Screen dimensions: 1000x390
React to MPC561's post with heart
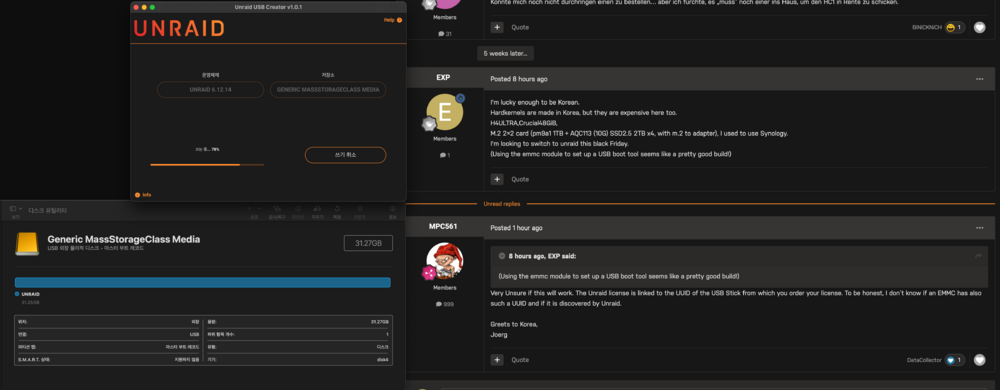coord(980,360)
